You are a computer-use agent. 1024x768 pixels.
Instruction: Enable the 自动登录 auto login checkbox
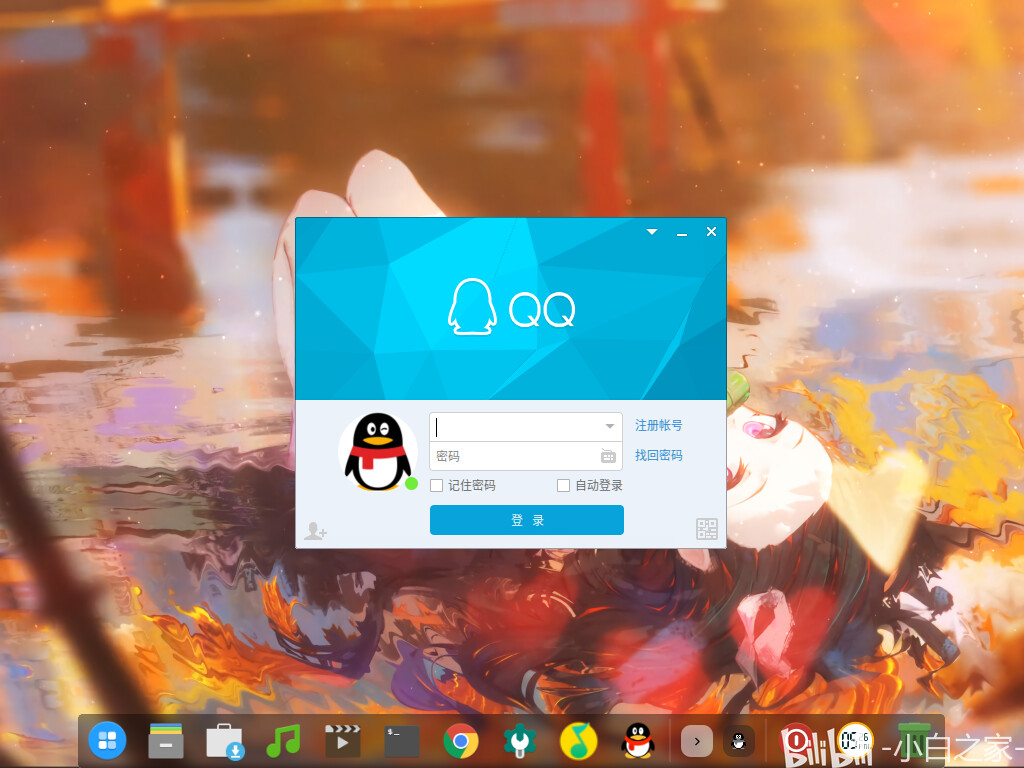pos(563,485)
